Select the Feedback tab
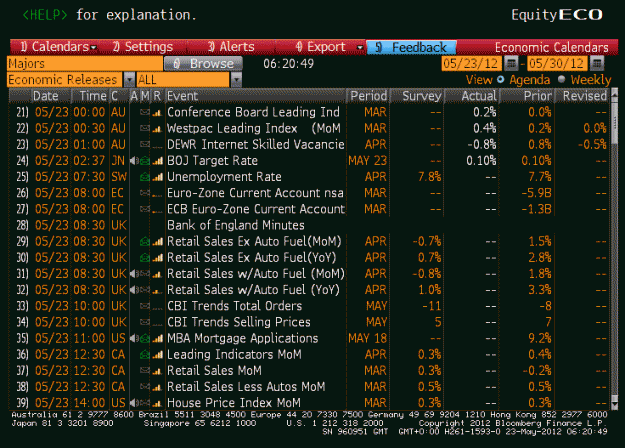Screen dimensions: 625x448 pyautogui.click(x=411, y=47)
